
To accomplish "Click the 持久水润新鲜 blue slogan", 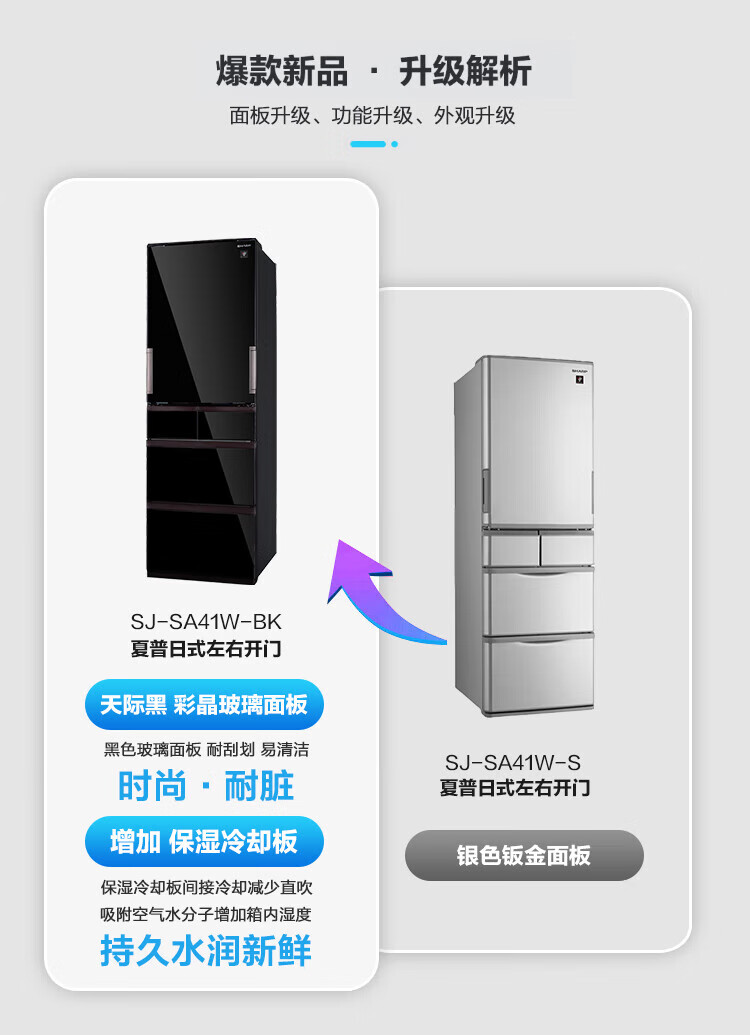I will [x=206, y=951].
